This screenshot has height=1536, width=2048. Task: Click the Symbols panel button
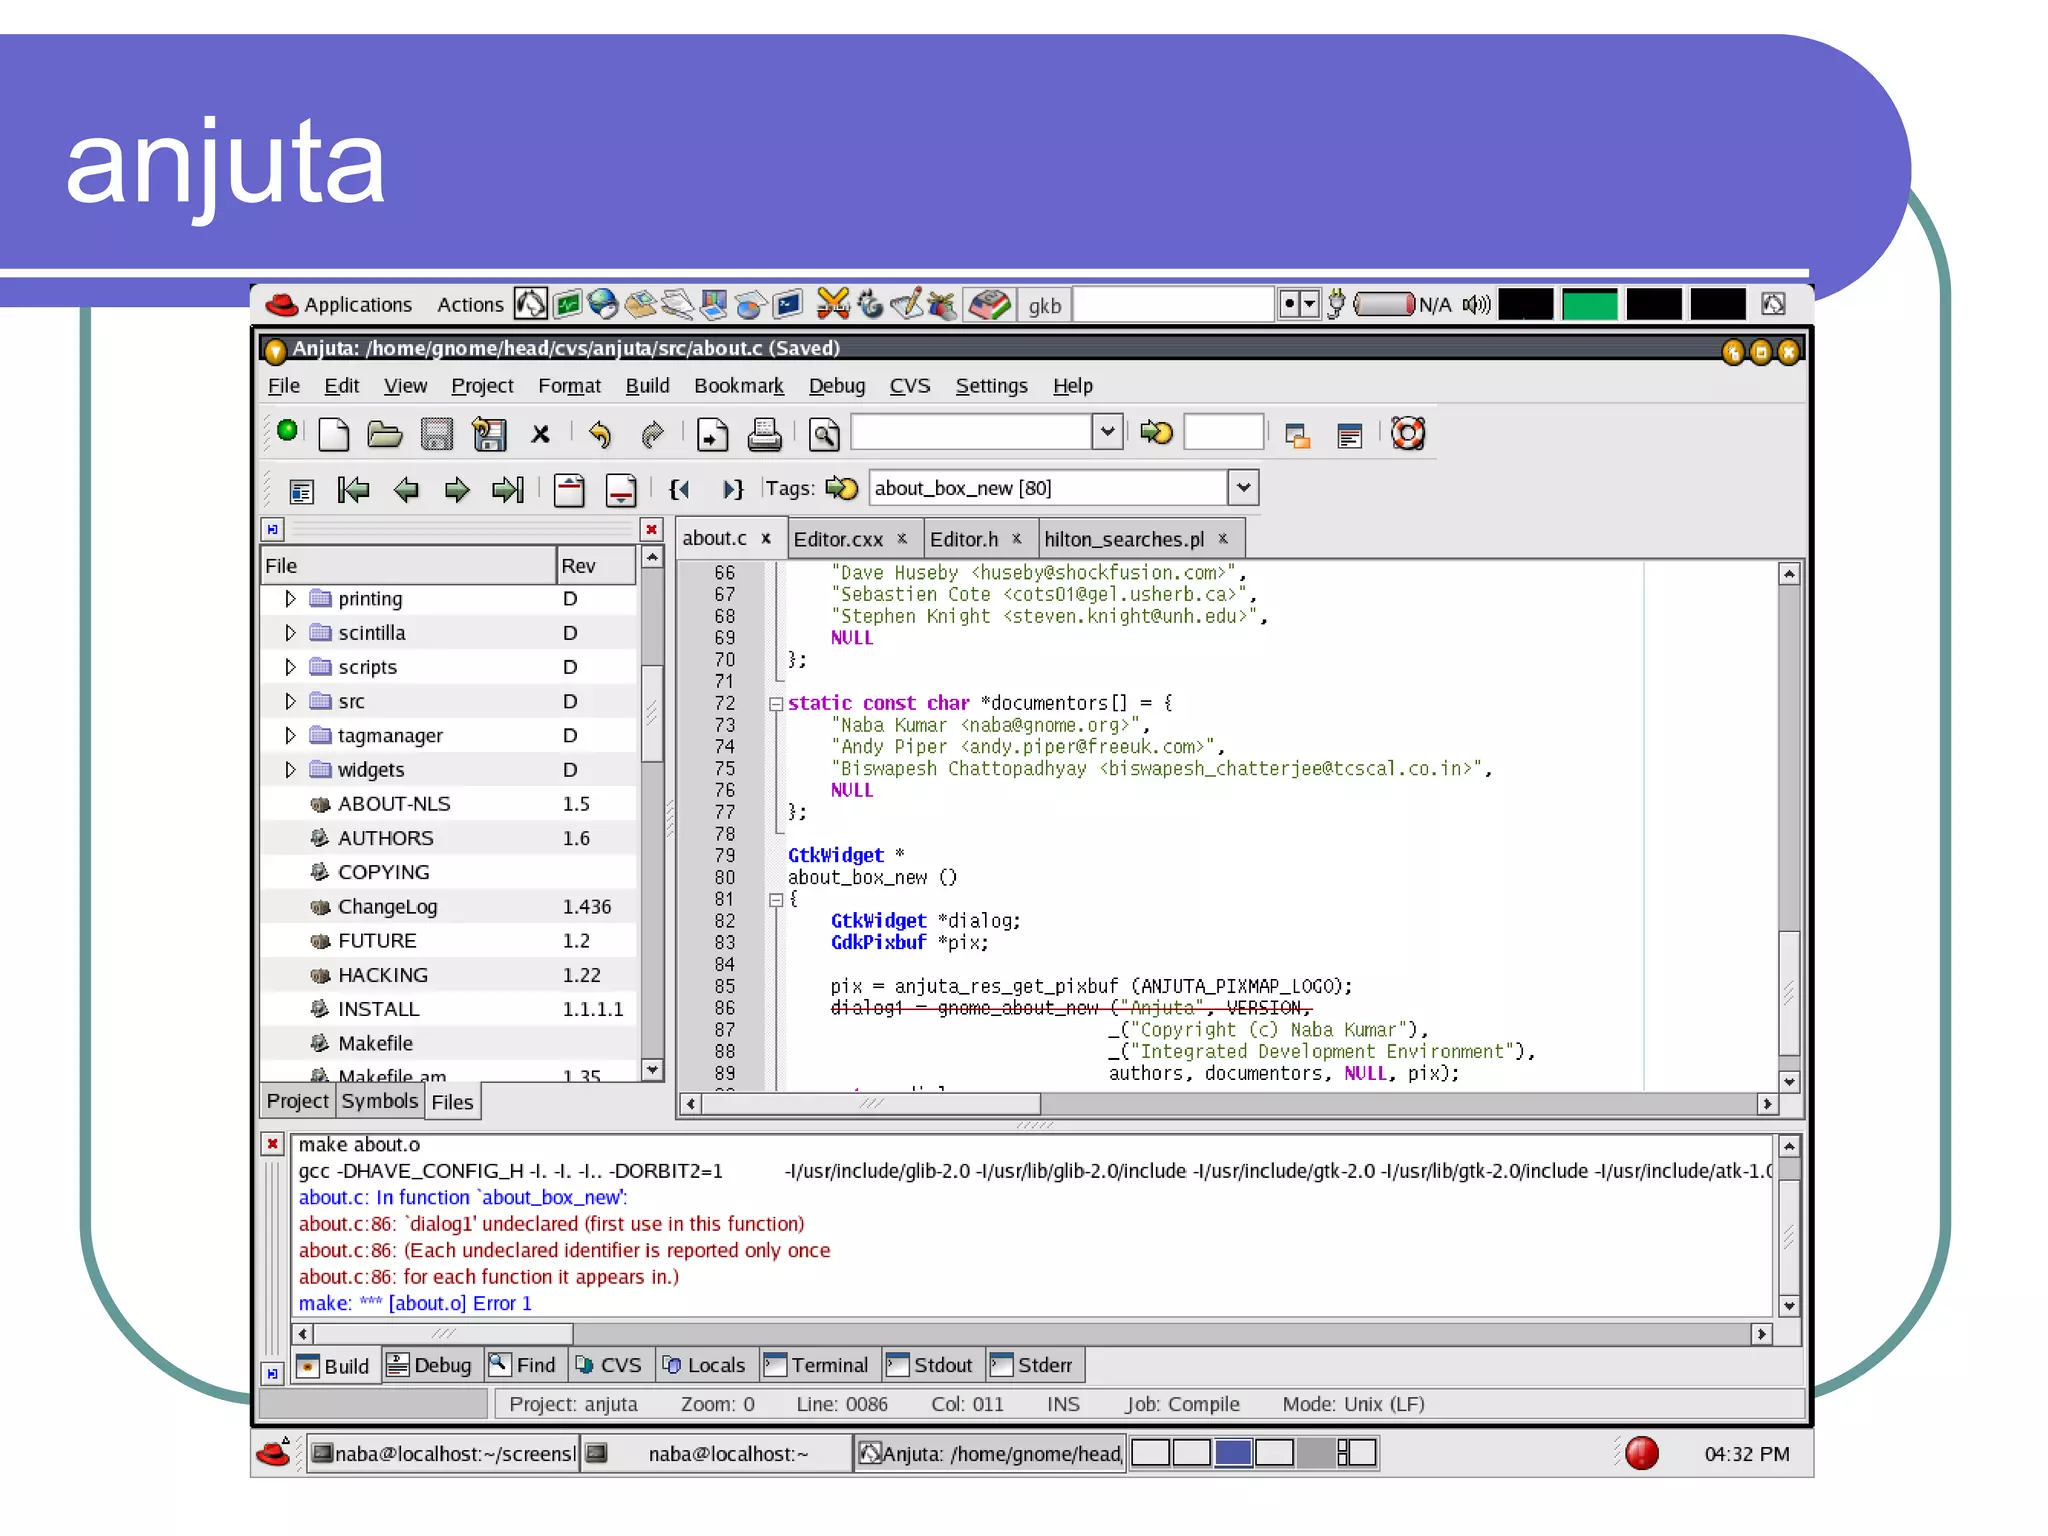(x=379, y=1101)
